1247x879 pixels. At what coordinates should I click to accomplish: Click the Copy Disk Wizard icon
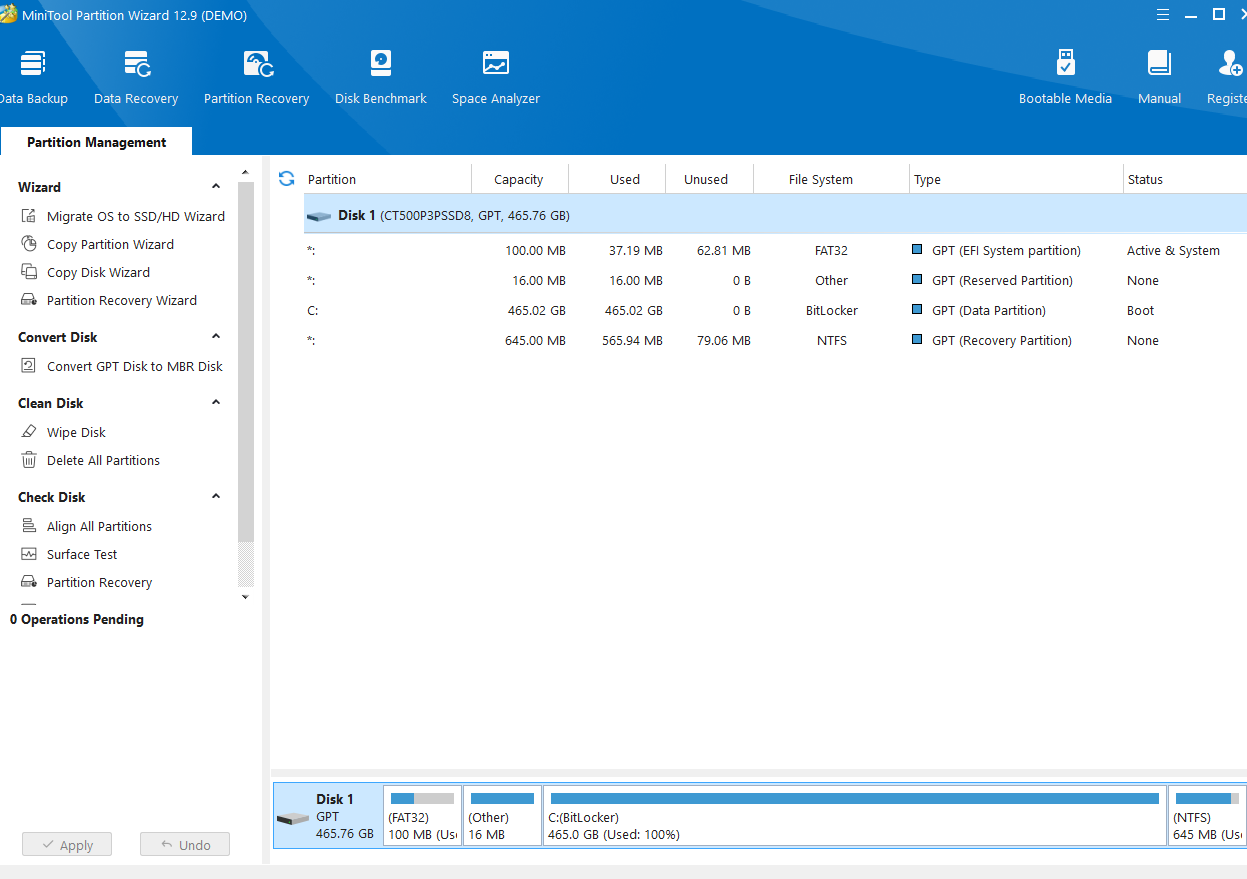click(29, 272)
